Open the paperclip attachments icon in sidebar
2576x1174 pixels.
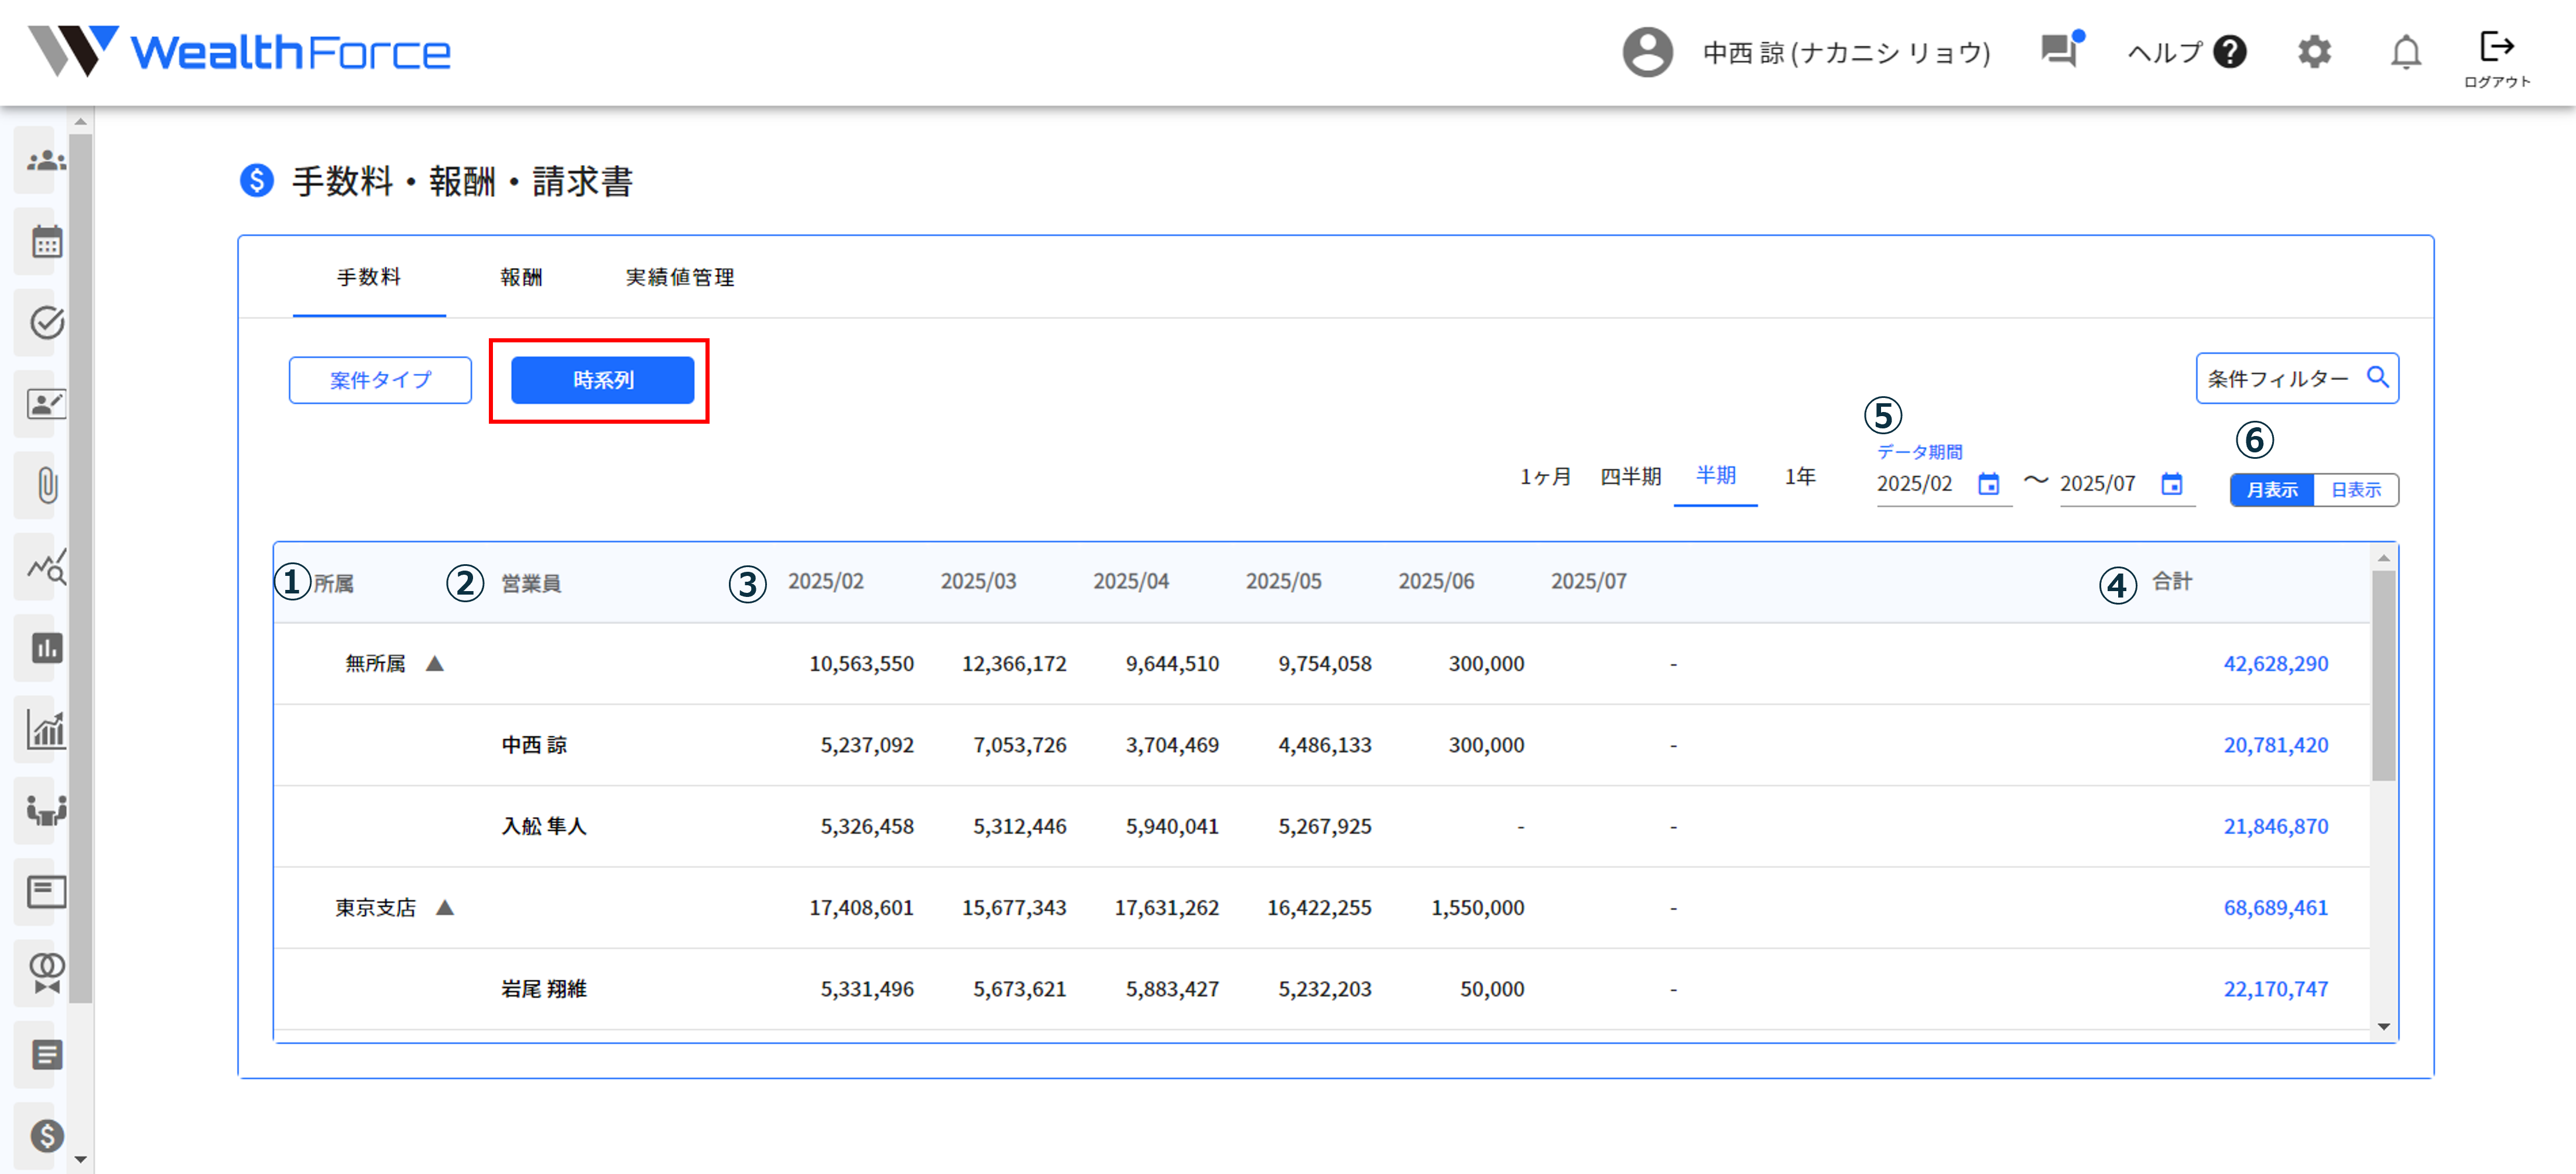pyautogui.click(x=46, y=486)
